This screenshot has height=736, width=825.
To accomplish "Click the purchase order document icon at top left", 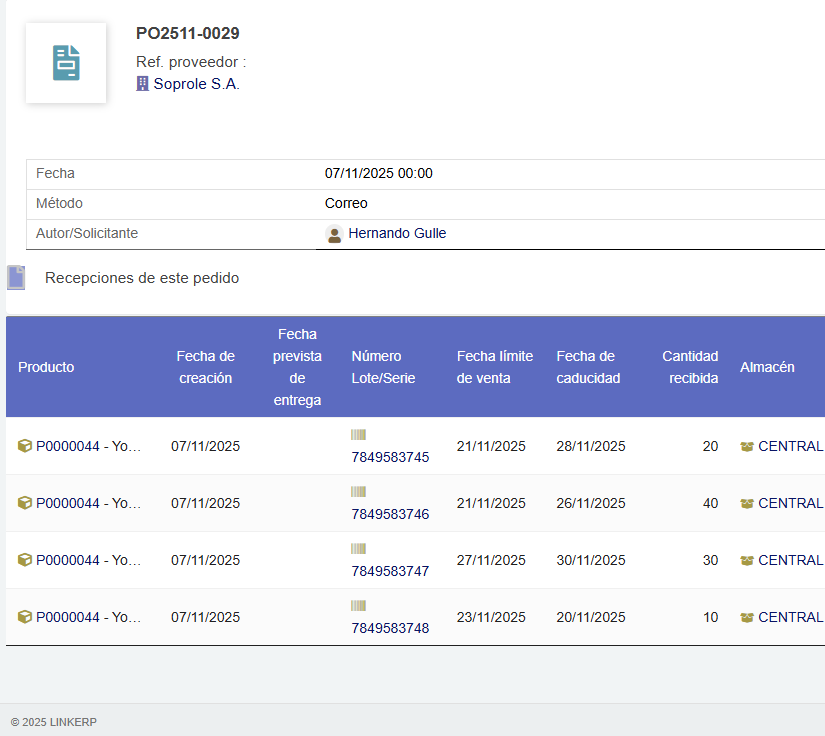I will pos(65,62).
